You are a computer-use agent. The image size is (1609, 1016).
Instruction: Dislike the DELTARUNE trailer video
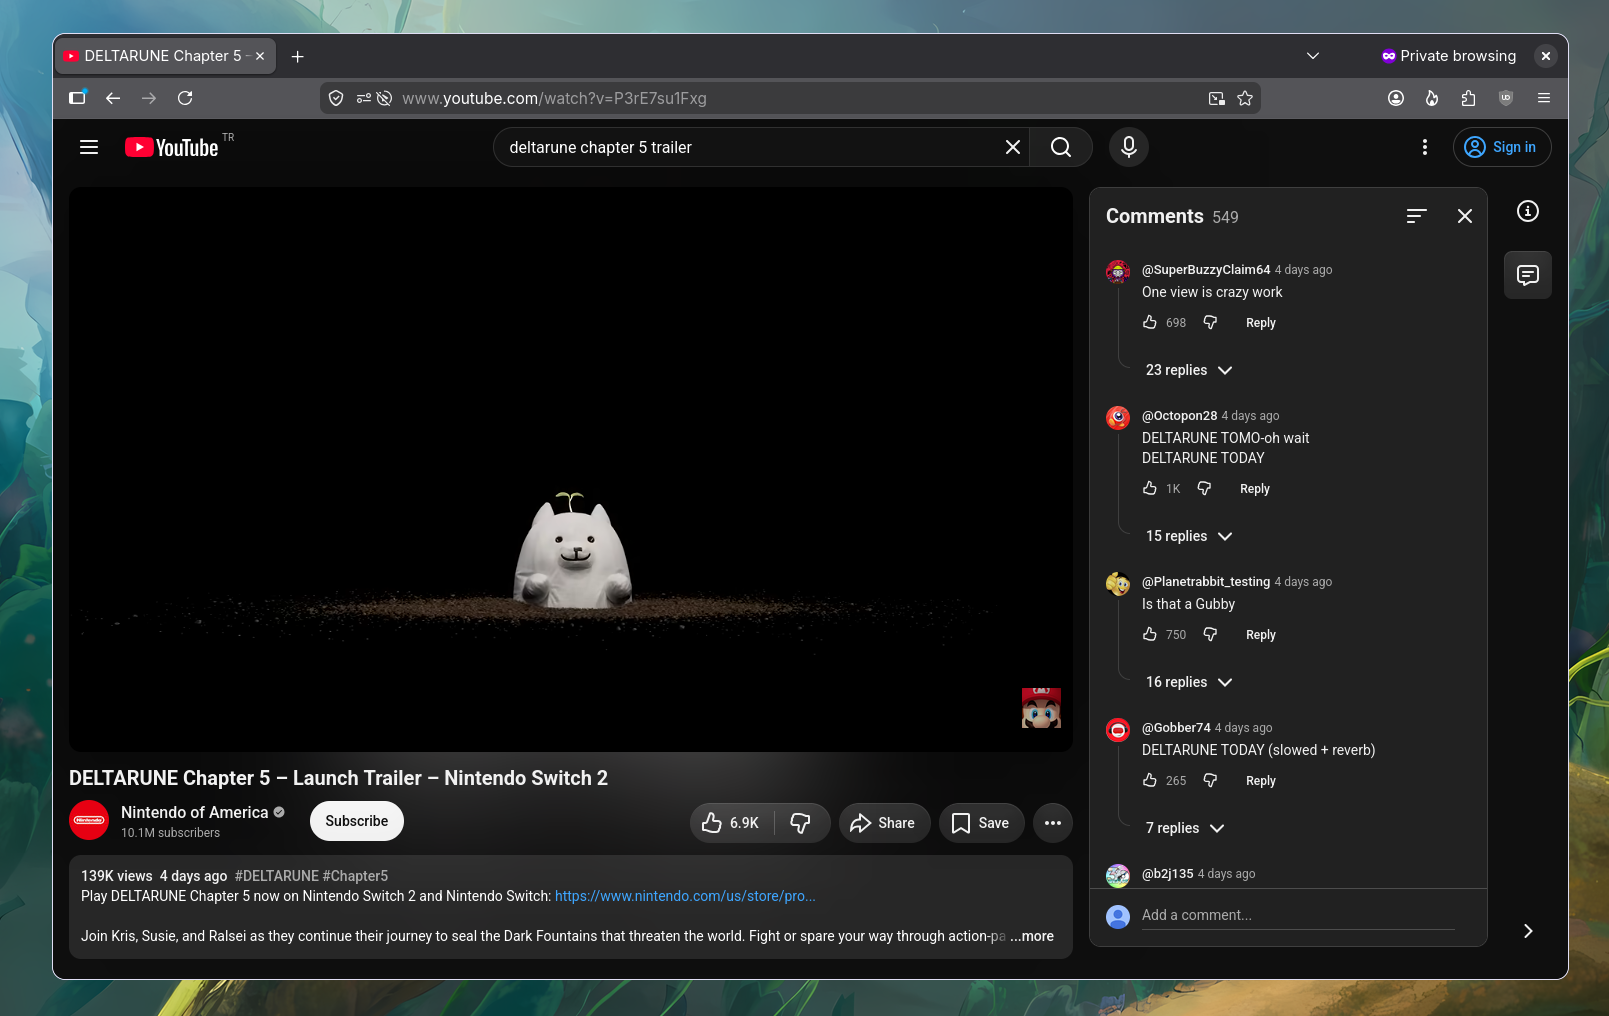[801, 823]
